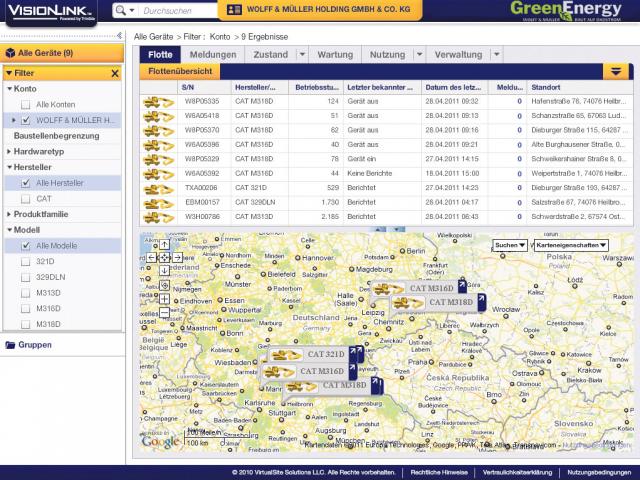Zoom in the map with plus
640x480 pixels.
(x=164, y=299)
